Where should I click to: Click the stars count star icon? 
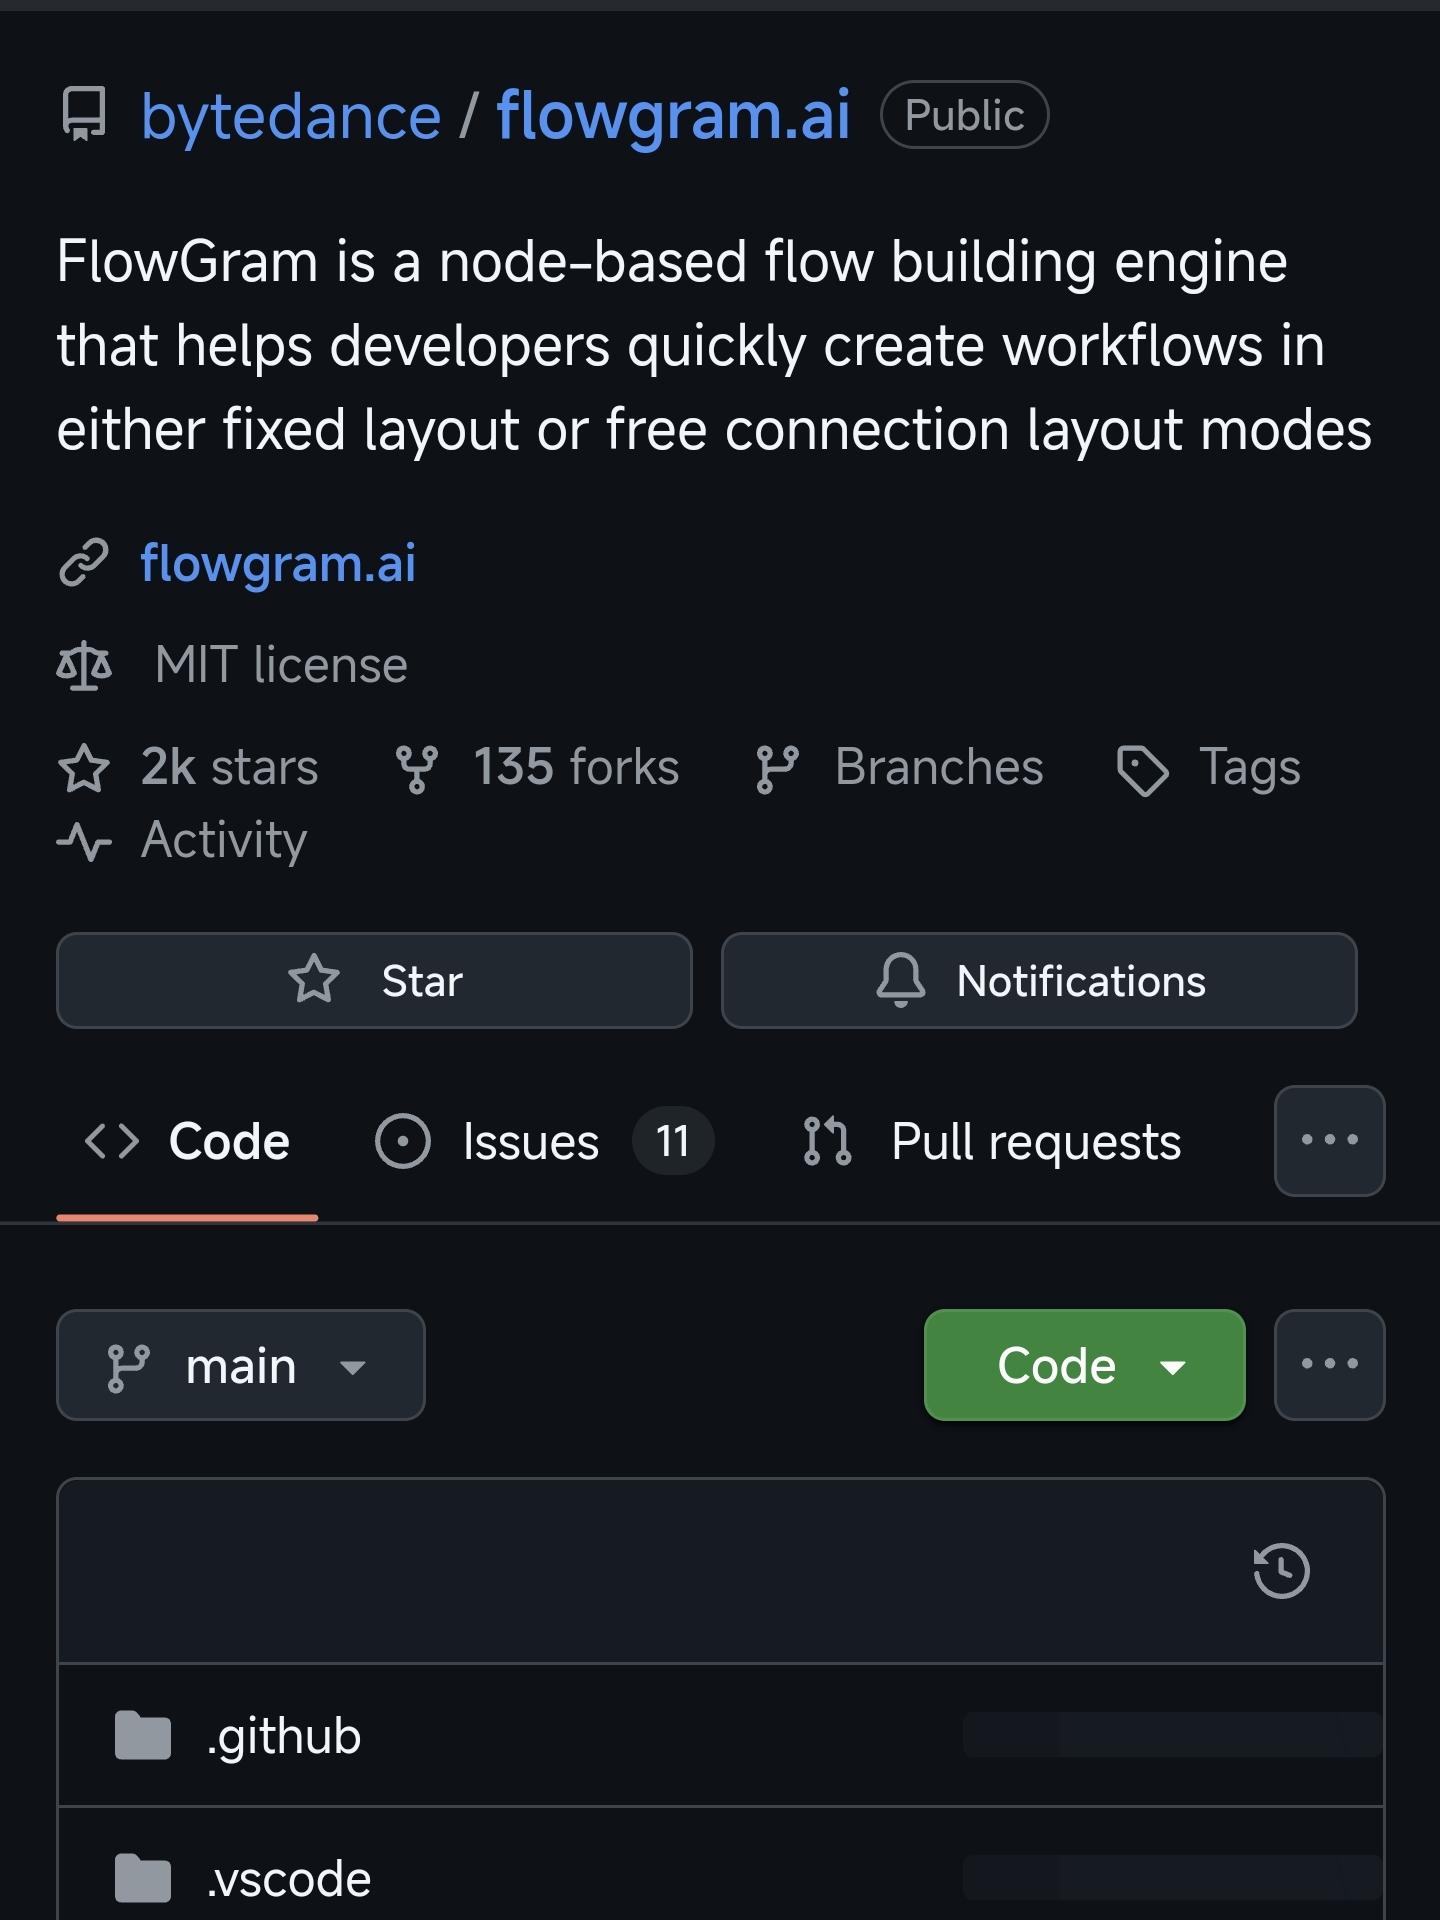coord(84,768)
